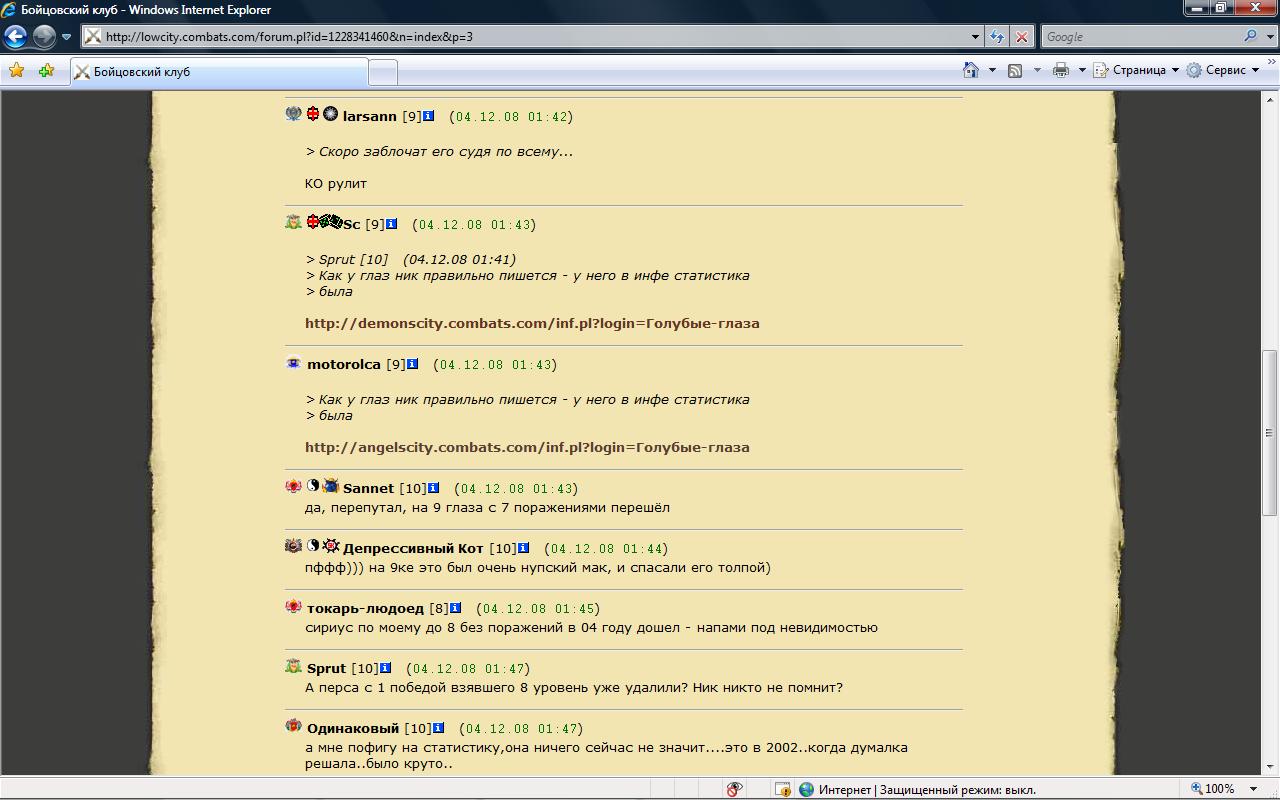The image size is (1280, 800).
Task: Click username токарь-людоед
Action: [365, 608]
